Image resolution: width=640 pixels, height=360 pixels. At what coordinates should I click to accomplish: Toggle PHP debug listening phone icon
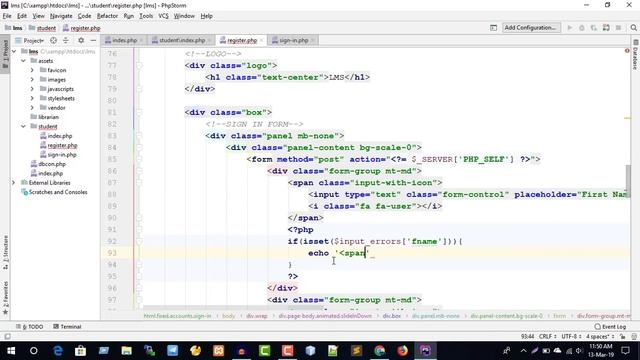tap(606, 28)
